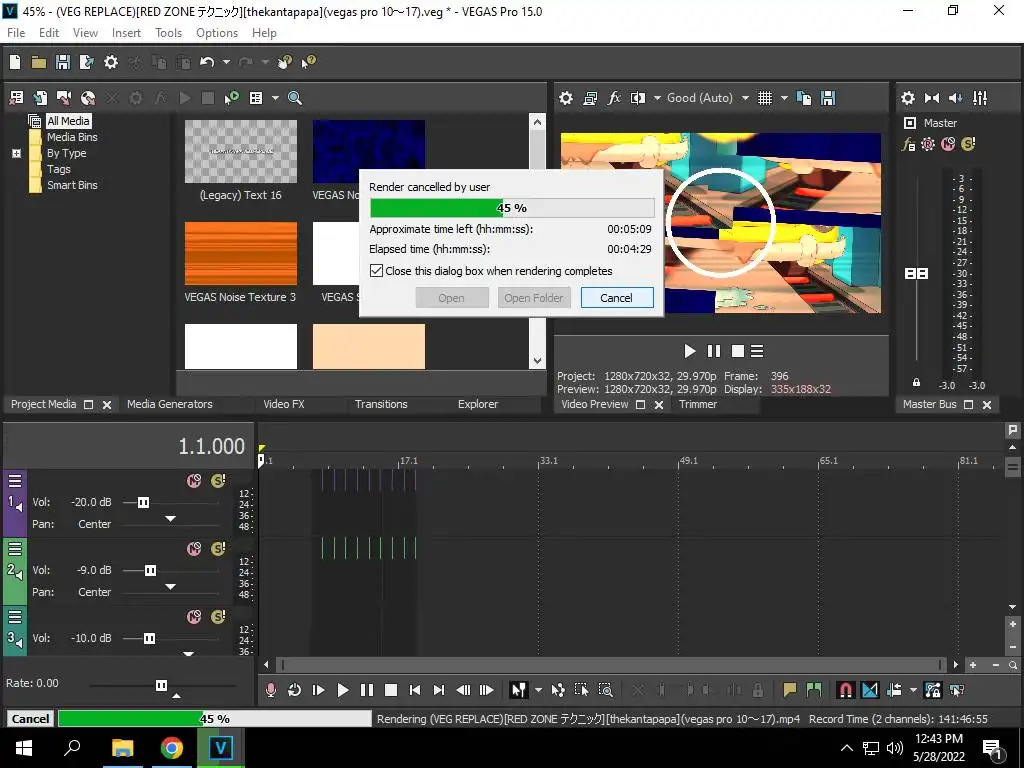
Task: Click the playback Rate slider handle
Action: tap(161, 685)
